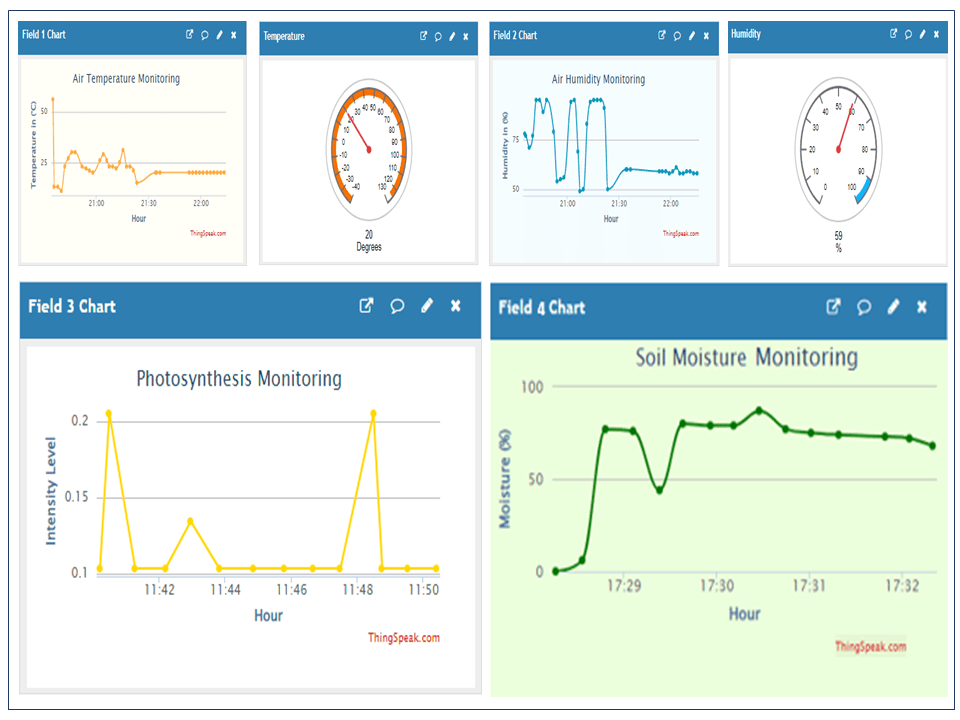Follow ThingSpeak.com link in Air Humidity chart
The width and height of the screenshot is (960, 720).
[680, 233]
